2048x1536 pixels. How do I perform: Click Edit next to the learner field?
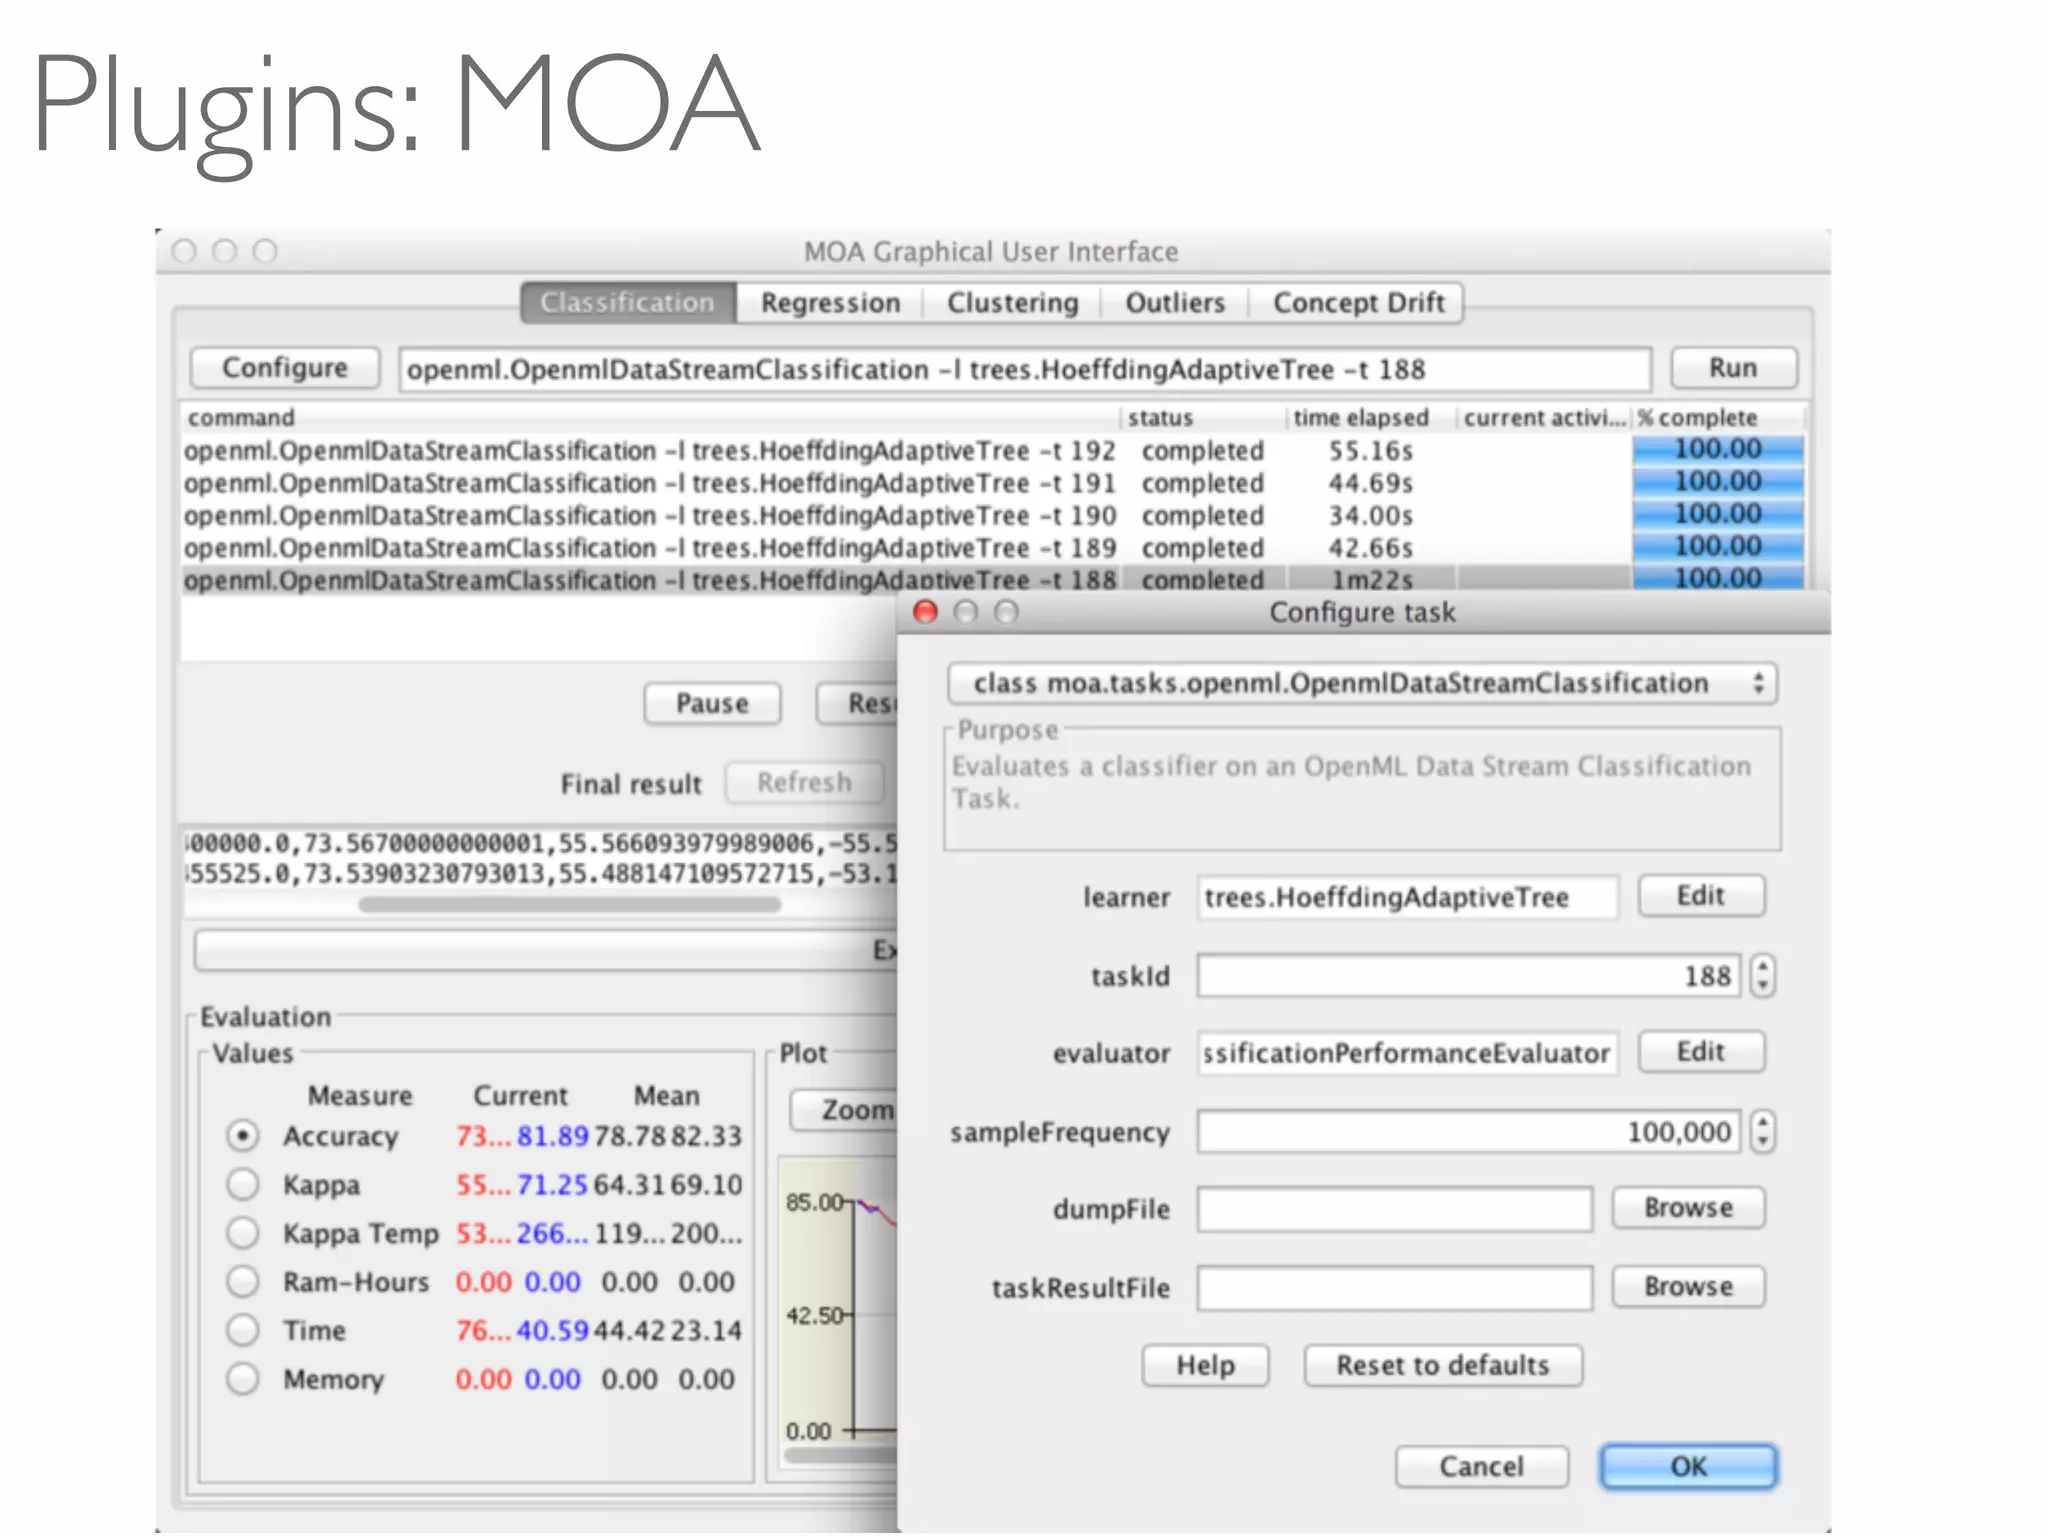pyautogui.click(x=1701, y=896)
